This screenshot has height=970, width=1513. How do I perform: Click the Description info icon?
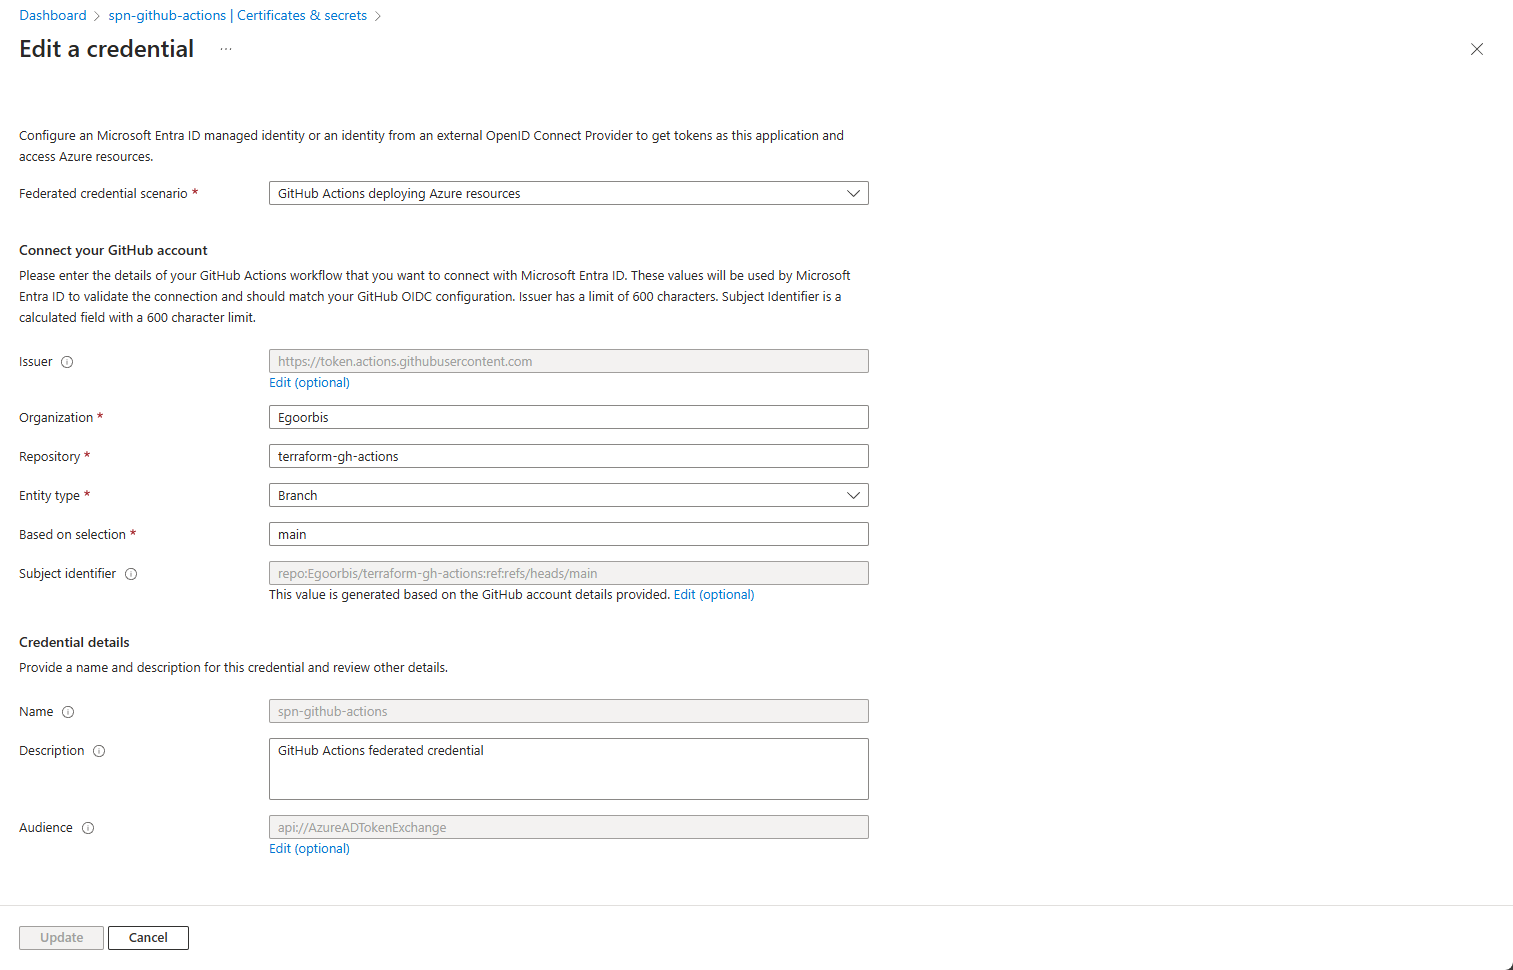[99, 751]
